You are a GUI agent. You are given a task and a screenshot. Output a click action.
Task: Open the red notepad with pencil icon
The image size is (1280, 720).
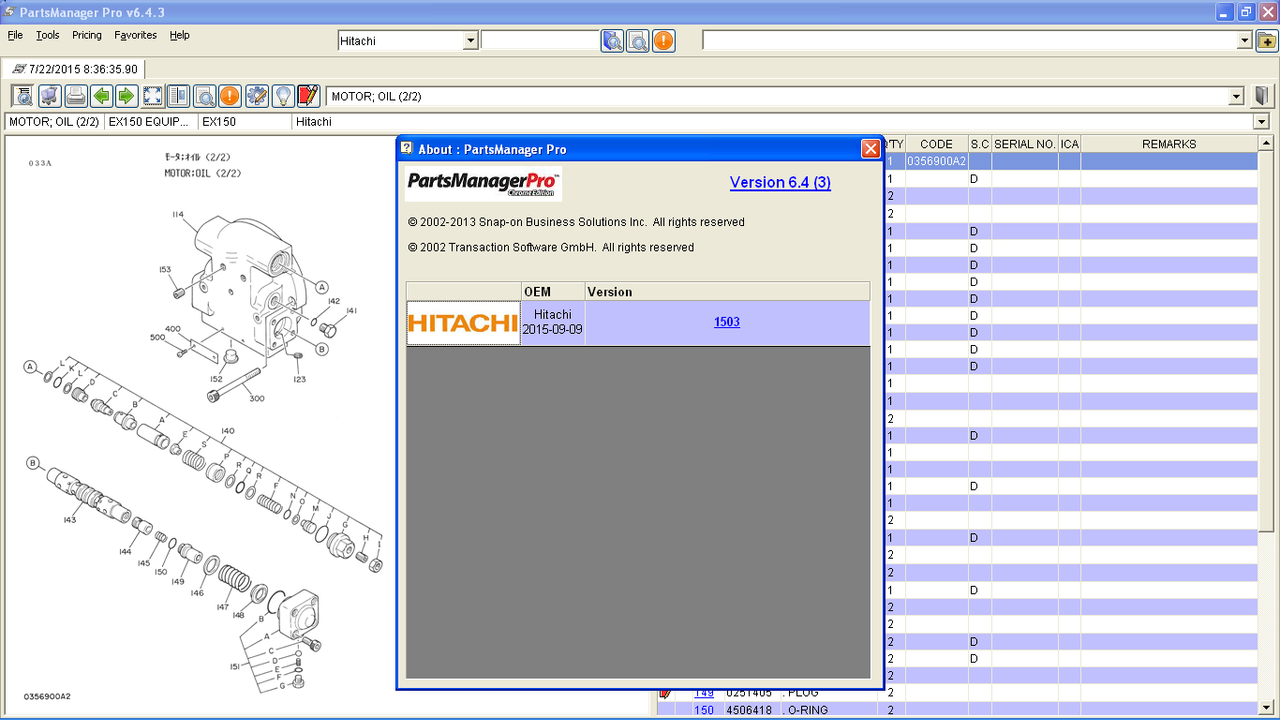pyautogui.click(x=308, y=96)
